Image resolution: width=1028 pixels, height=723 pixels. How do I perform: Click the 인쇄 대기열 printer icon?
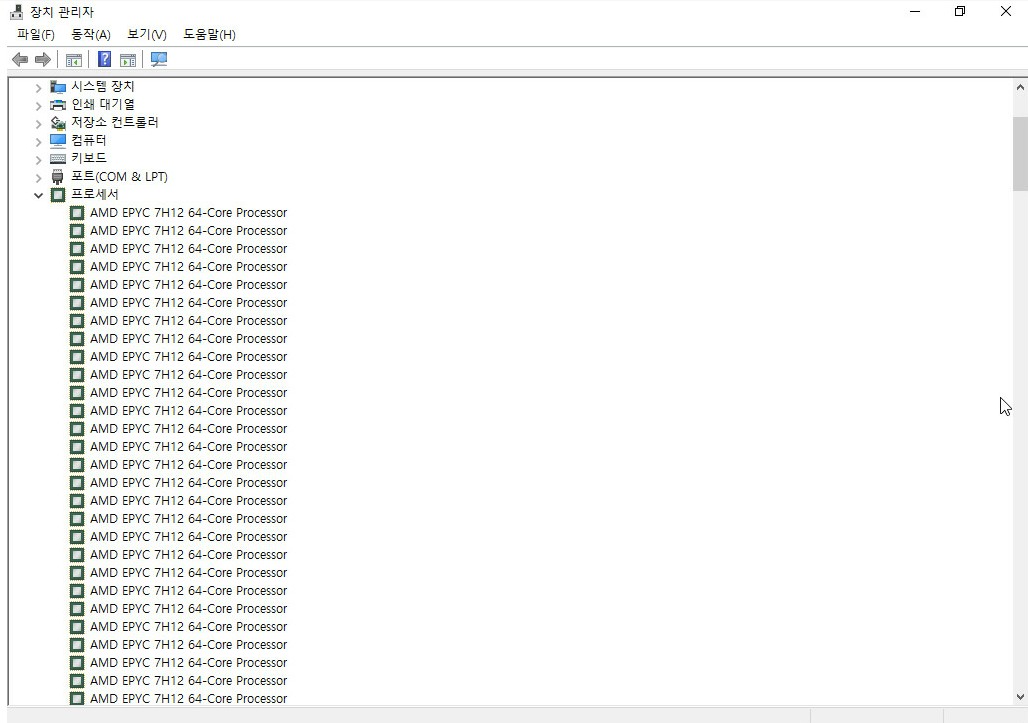pos(58,104)
